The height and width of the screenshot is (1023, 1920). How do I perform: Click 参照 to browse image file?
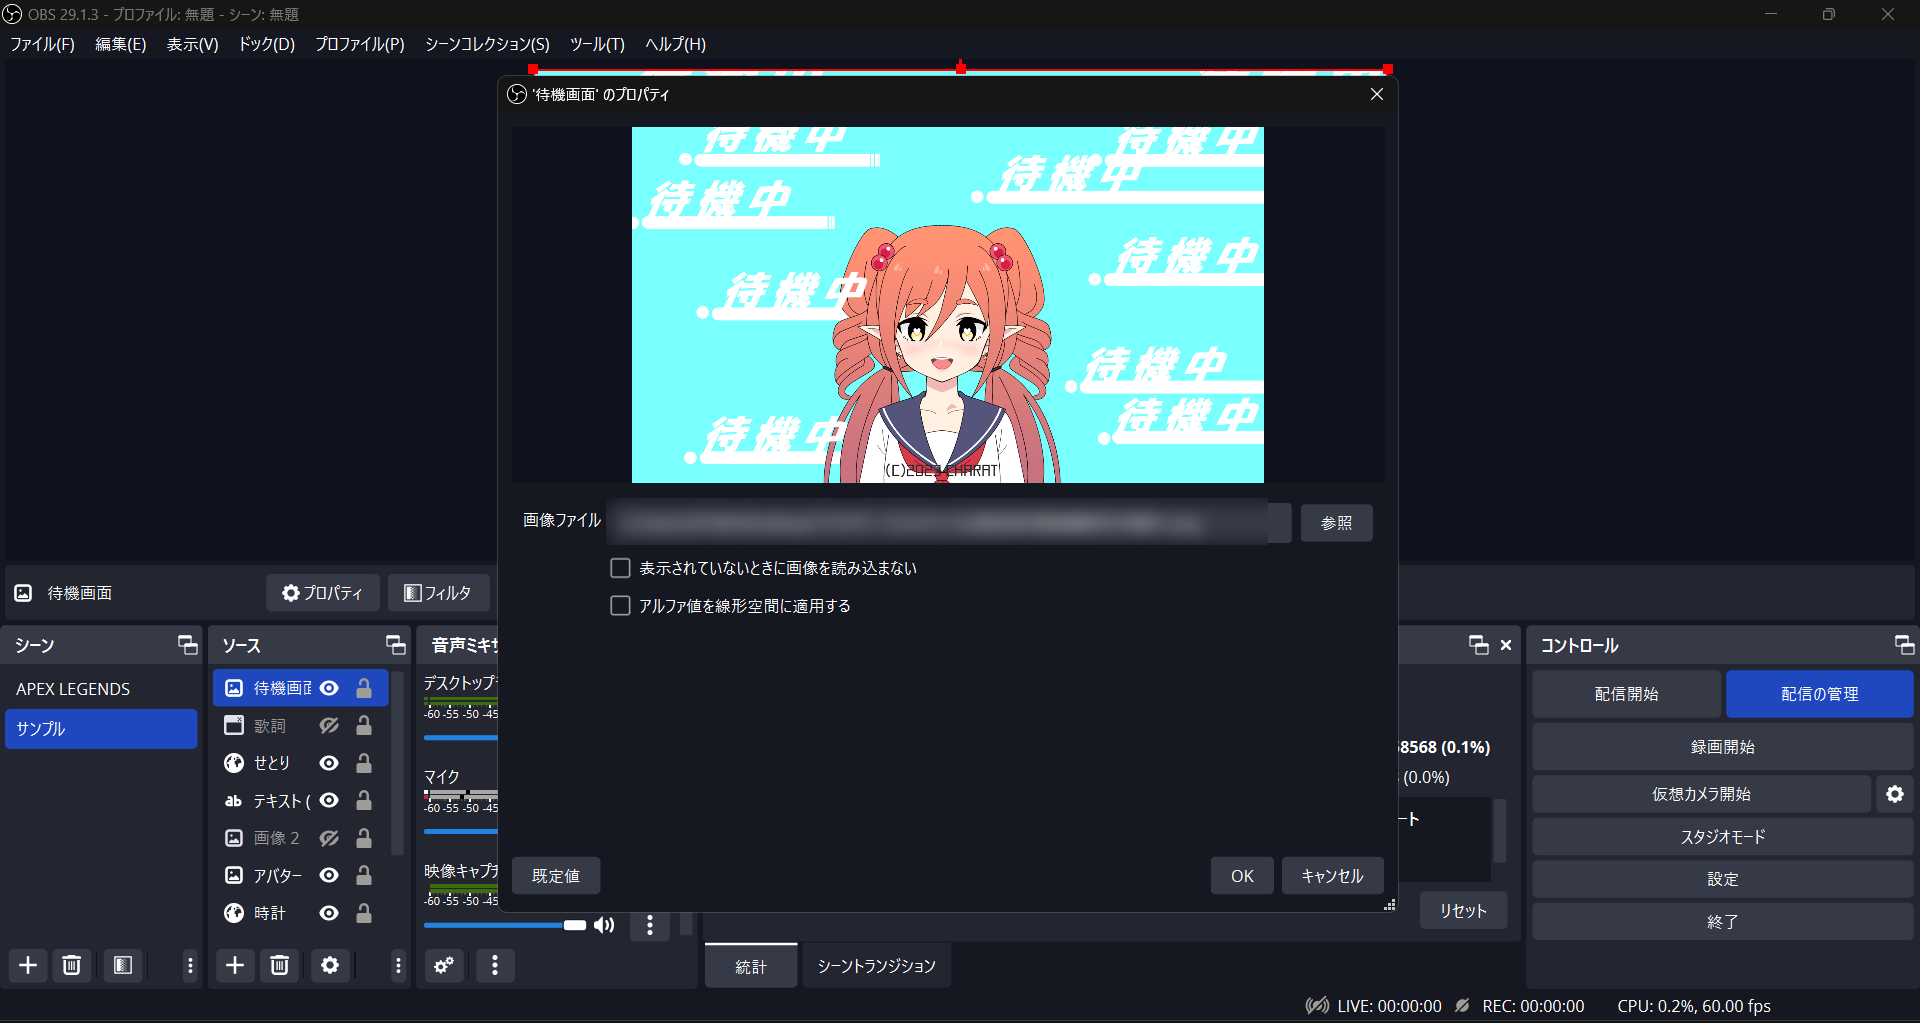pyautogui.click(x=1336, y=523)
